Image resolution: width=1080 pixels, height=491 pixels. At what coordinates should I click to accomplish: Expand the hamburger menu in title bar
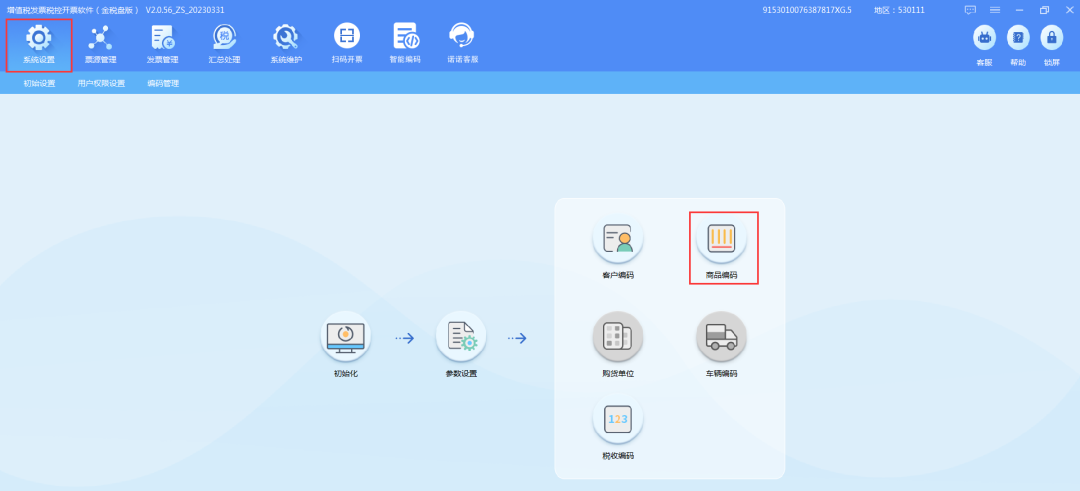coord(995,10)
